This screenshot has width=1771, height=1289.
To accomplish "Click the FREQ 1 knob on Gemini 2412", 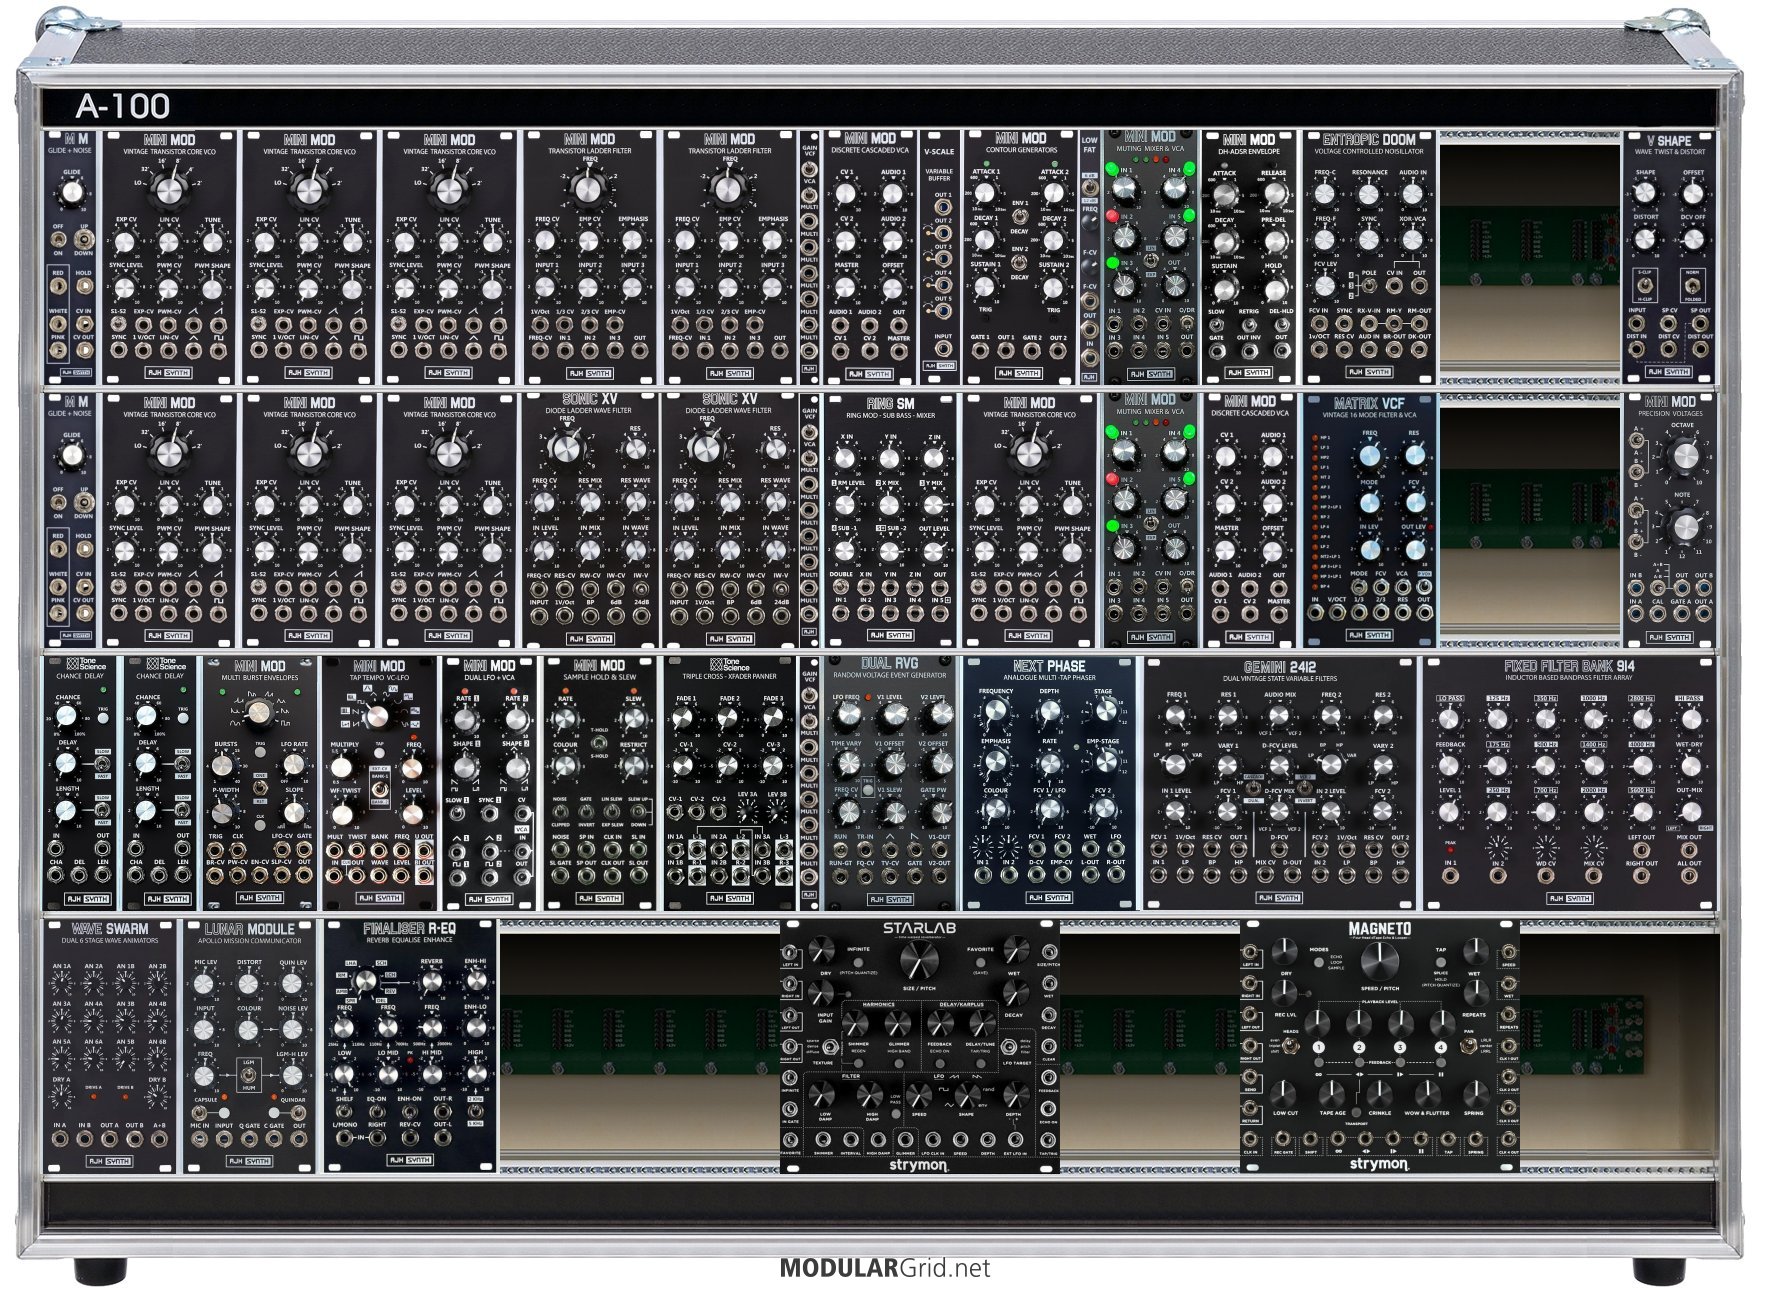I will click(1176, 716).
